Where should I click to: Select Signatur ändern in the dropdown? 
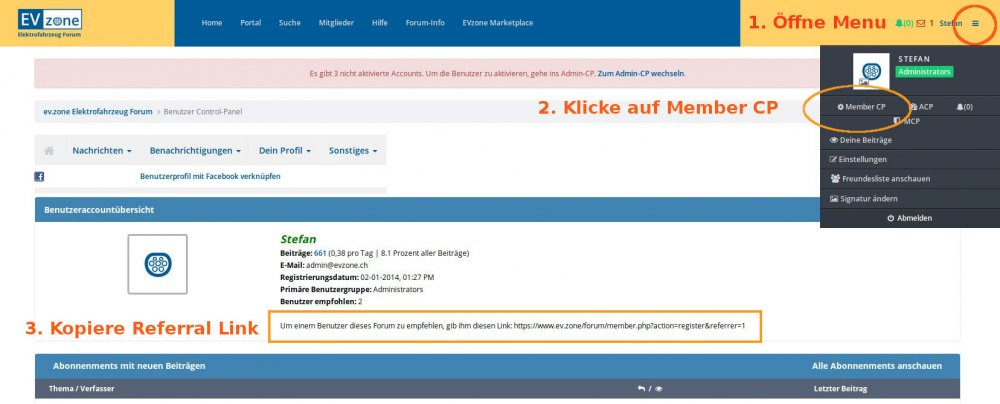[864, 198]
